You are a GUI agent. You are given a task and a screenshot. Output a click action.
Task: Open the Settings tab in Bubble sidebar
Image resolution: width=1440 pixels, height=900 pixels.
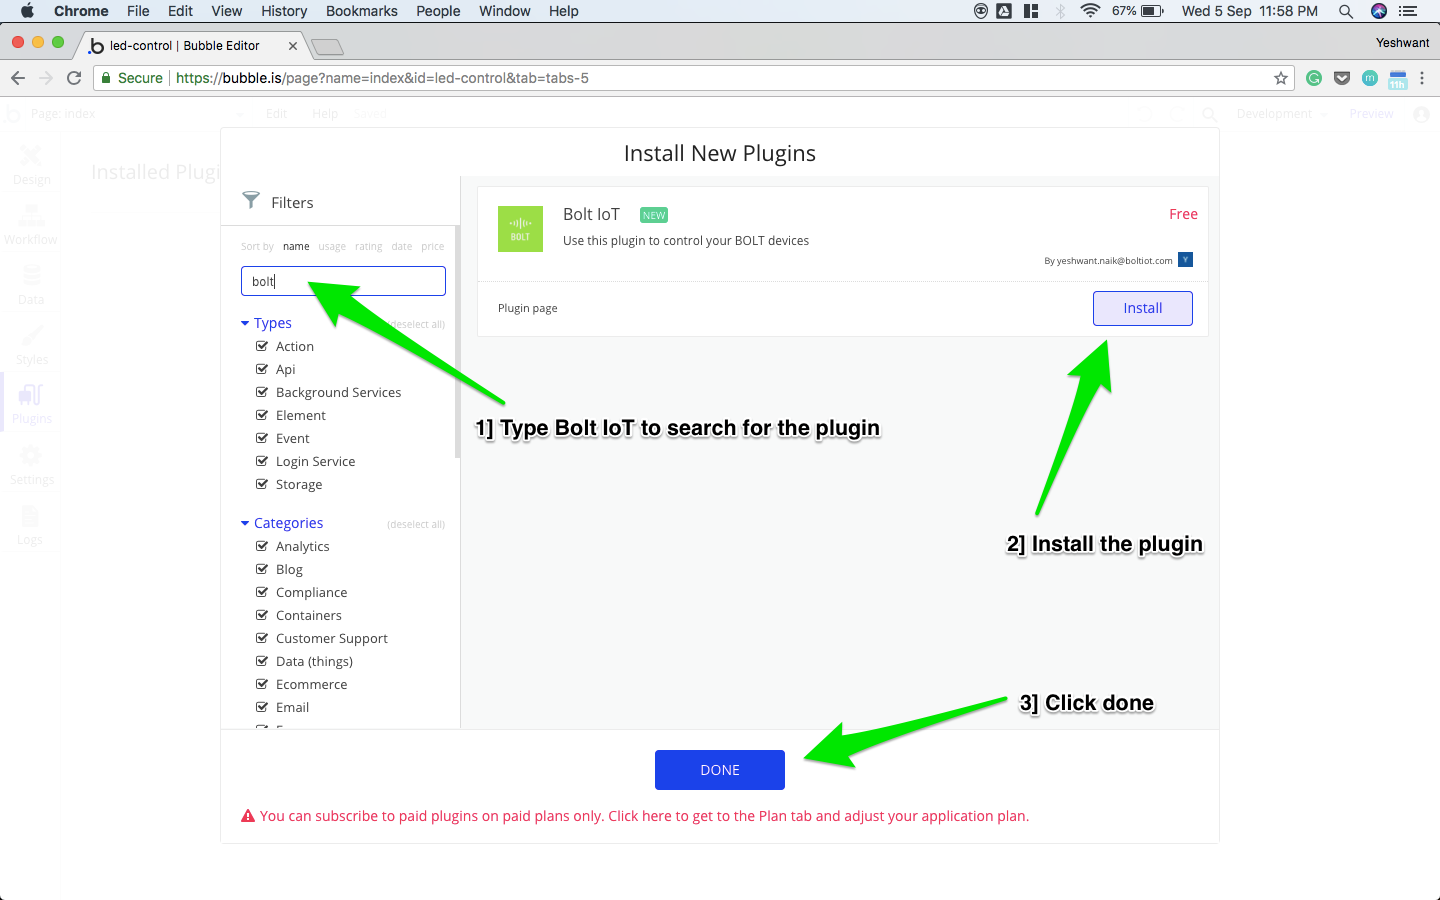[31, 465]
